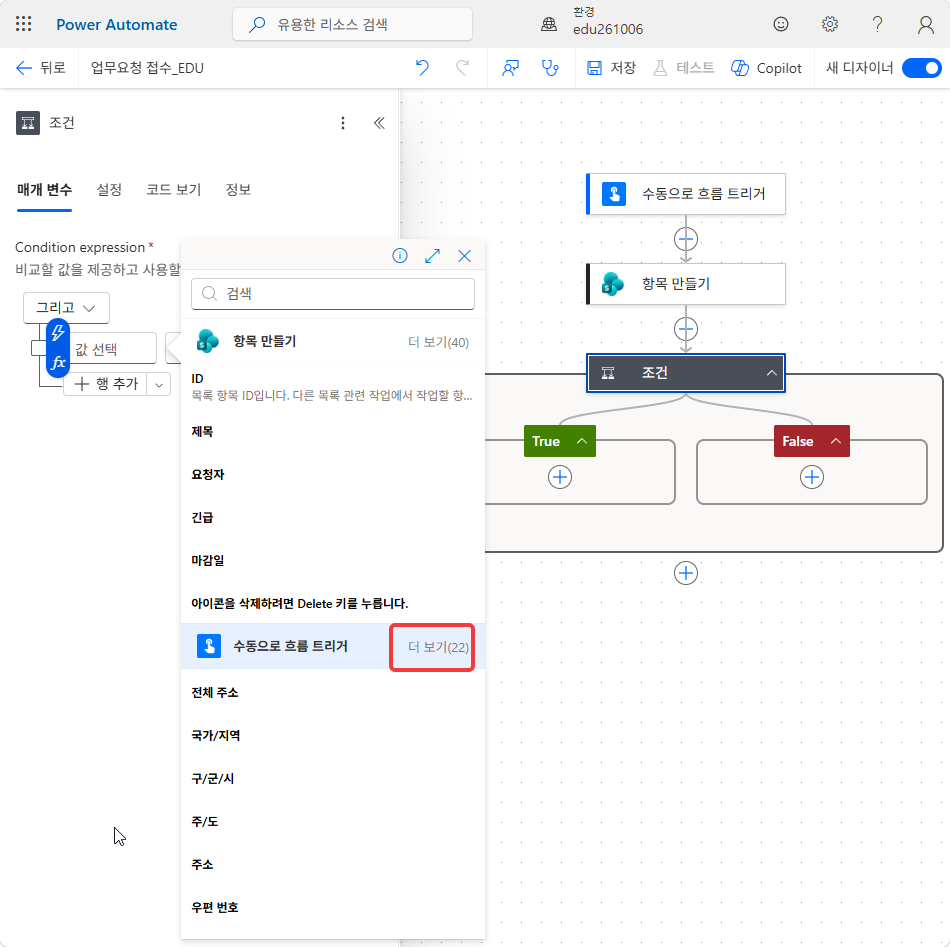Open the user account icon

(925, 24)
